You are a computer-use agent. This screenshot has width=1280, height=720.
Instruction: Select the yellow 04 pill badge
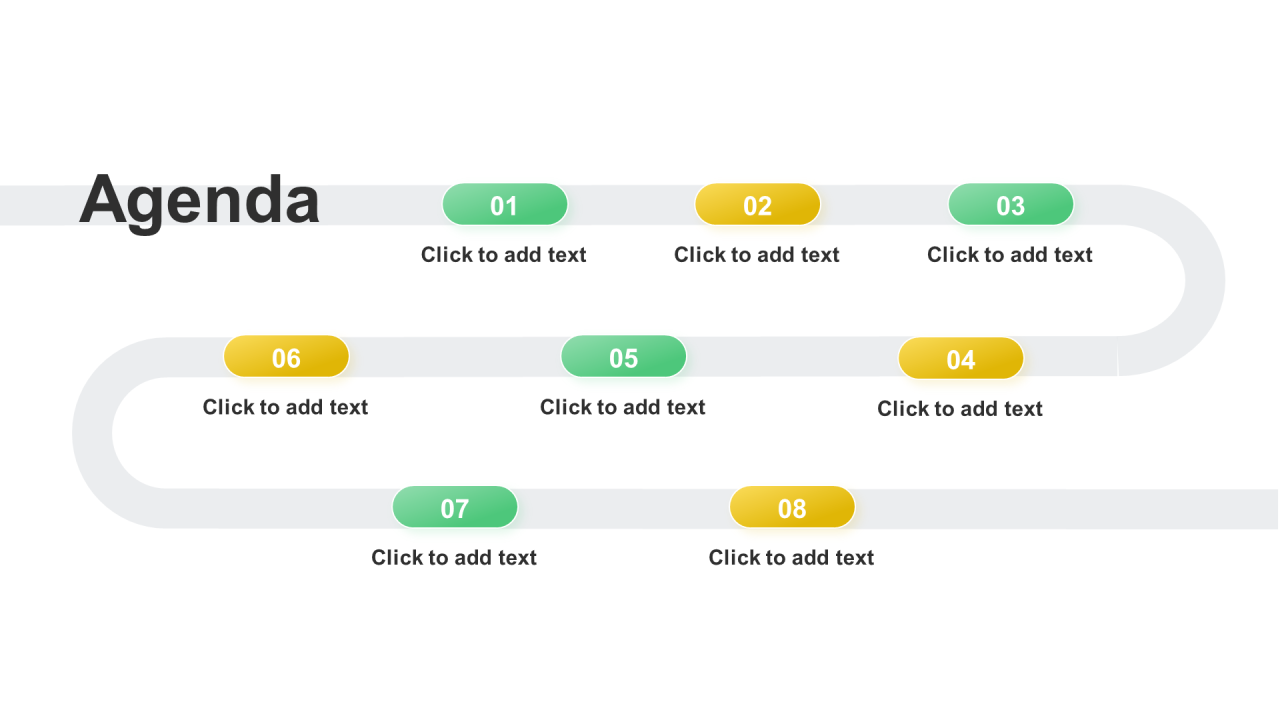click(x=961, y=359)
